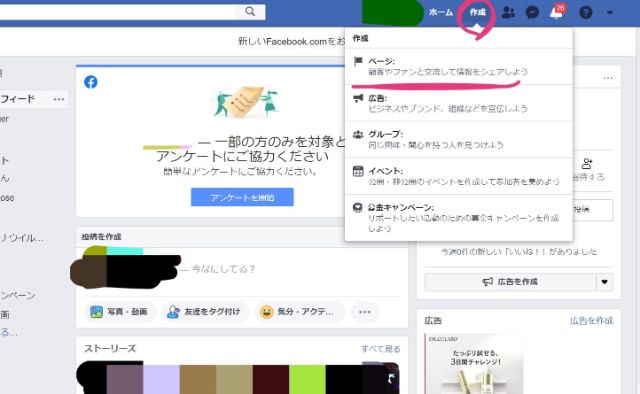The height and width of the screenshot is (394, 640).
Task: Click the invite person-plus icon
Action: (587, 164)
